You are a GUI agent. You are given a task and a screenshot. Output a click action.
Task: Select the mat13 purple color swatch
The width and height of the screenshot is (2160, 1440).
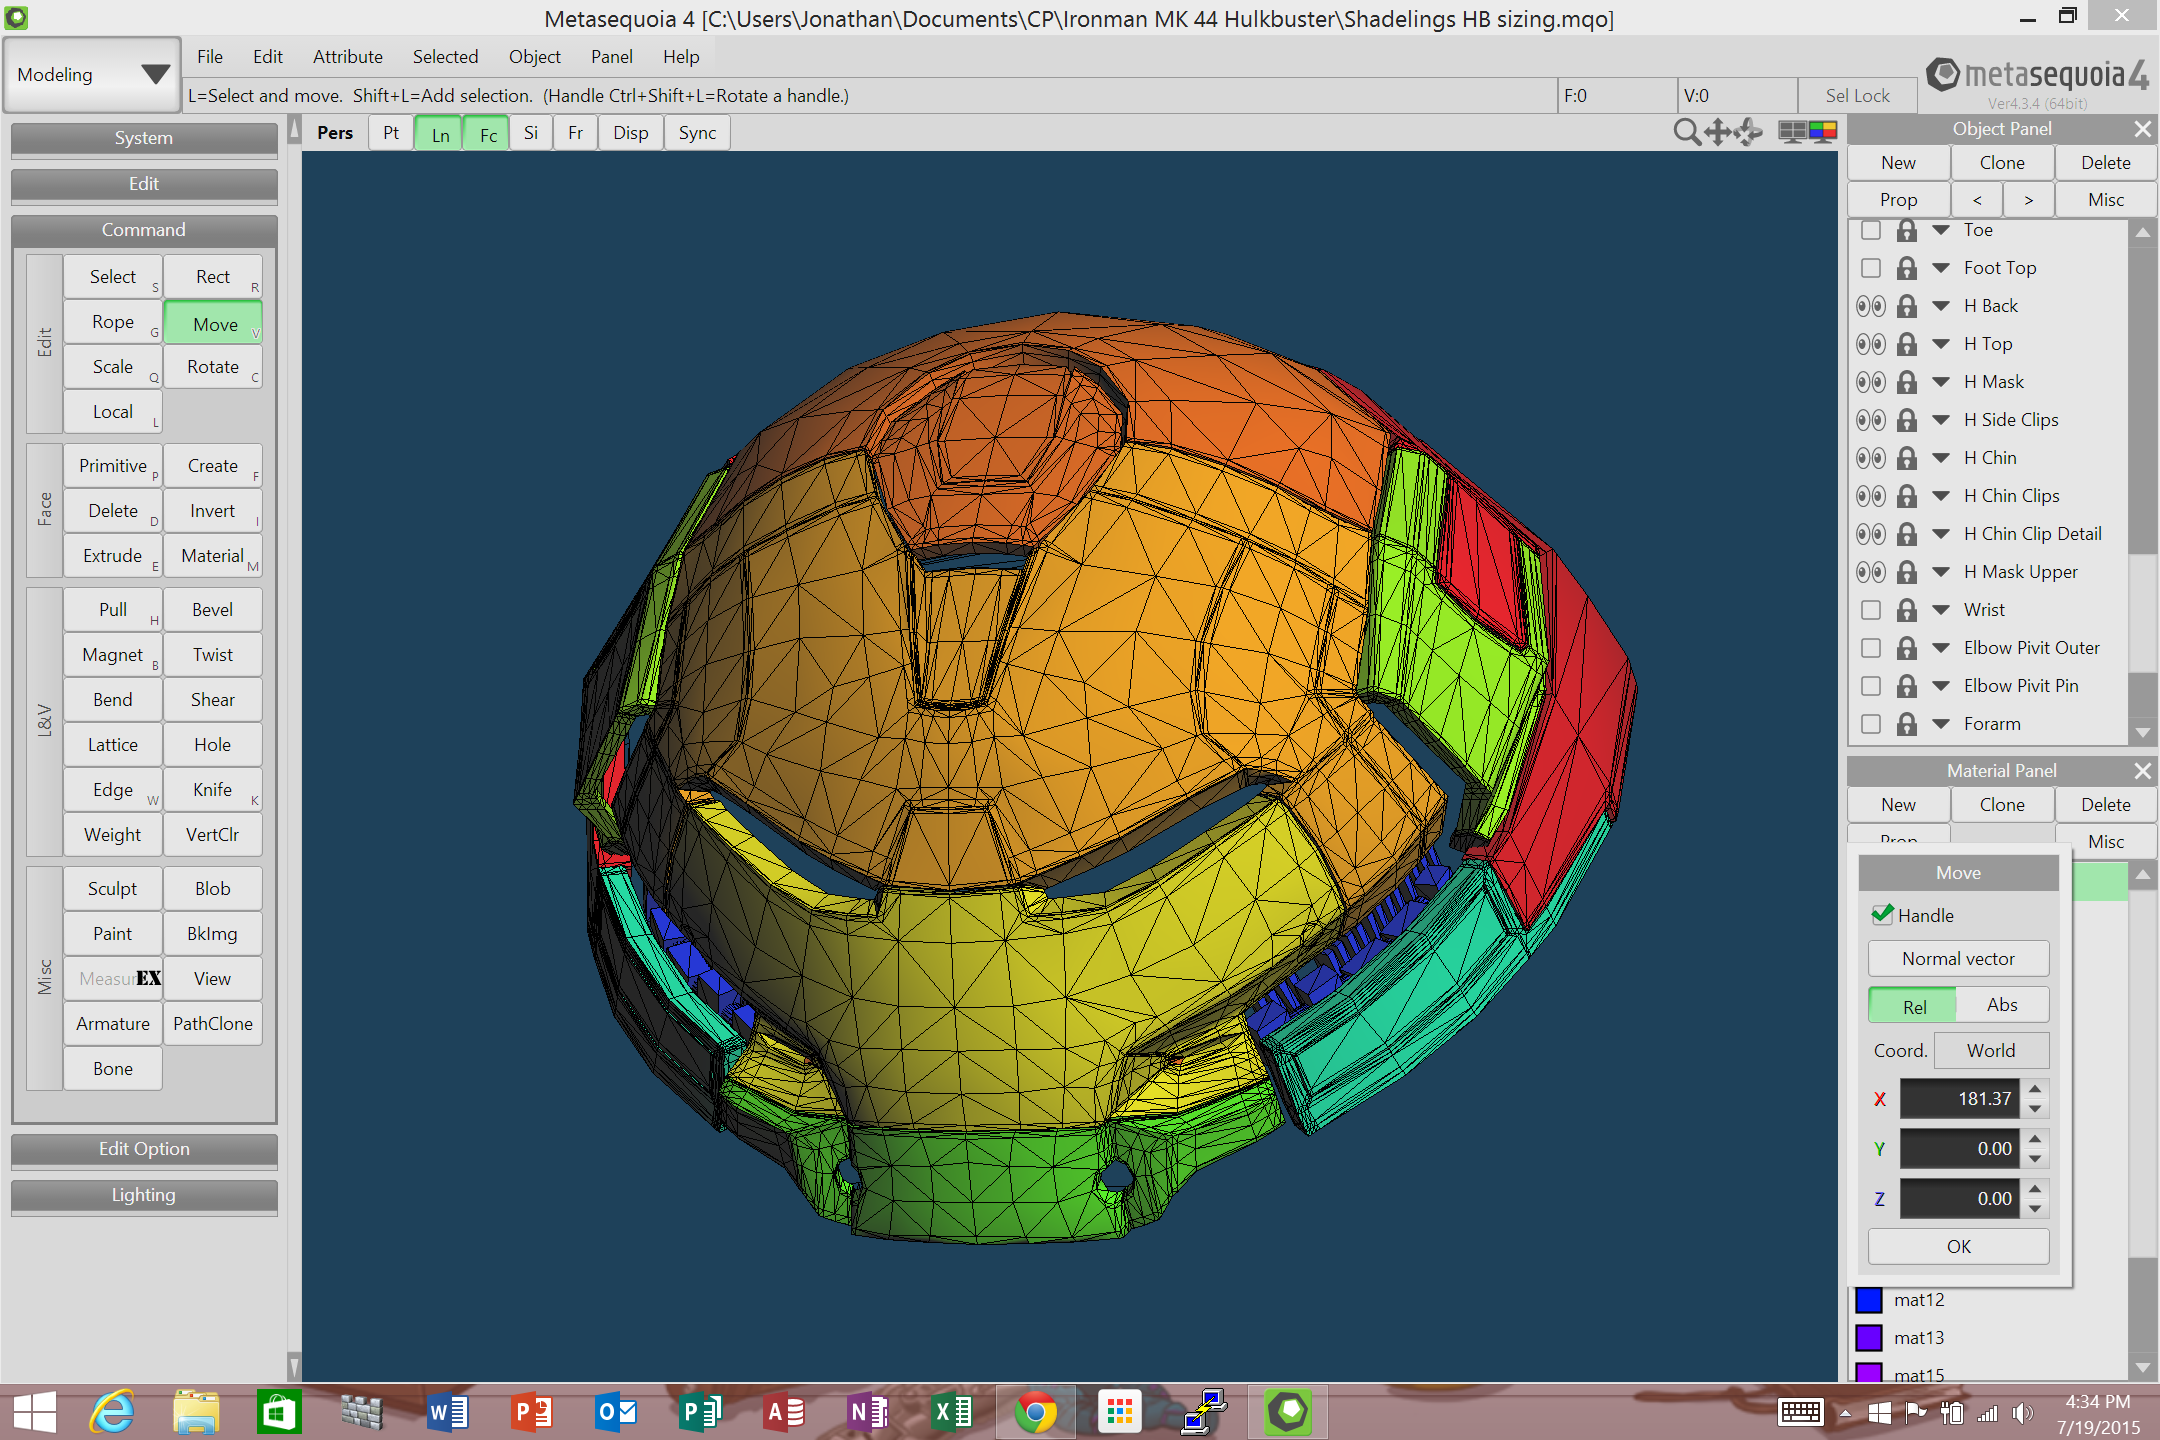pyautogui.click(x=1869, y=1338)
